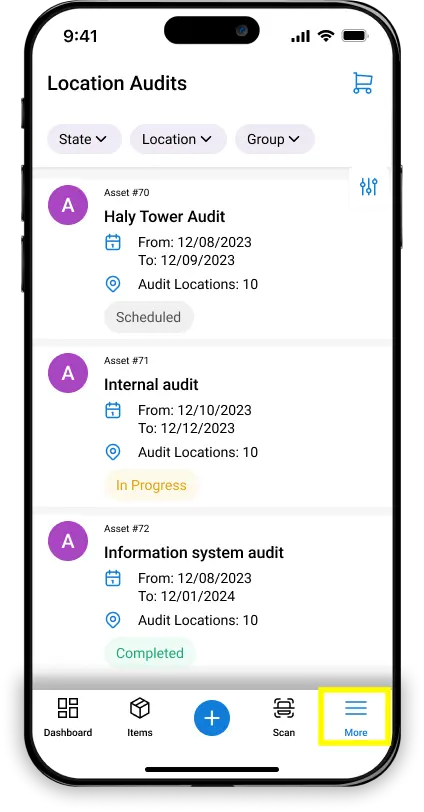Open the Scan tab
The width and height of the screenshot is (424, 812).
(x=284, y=717)
